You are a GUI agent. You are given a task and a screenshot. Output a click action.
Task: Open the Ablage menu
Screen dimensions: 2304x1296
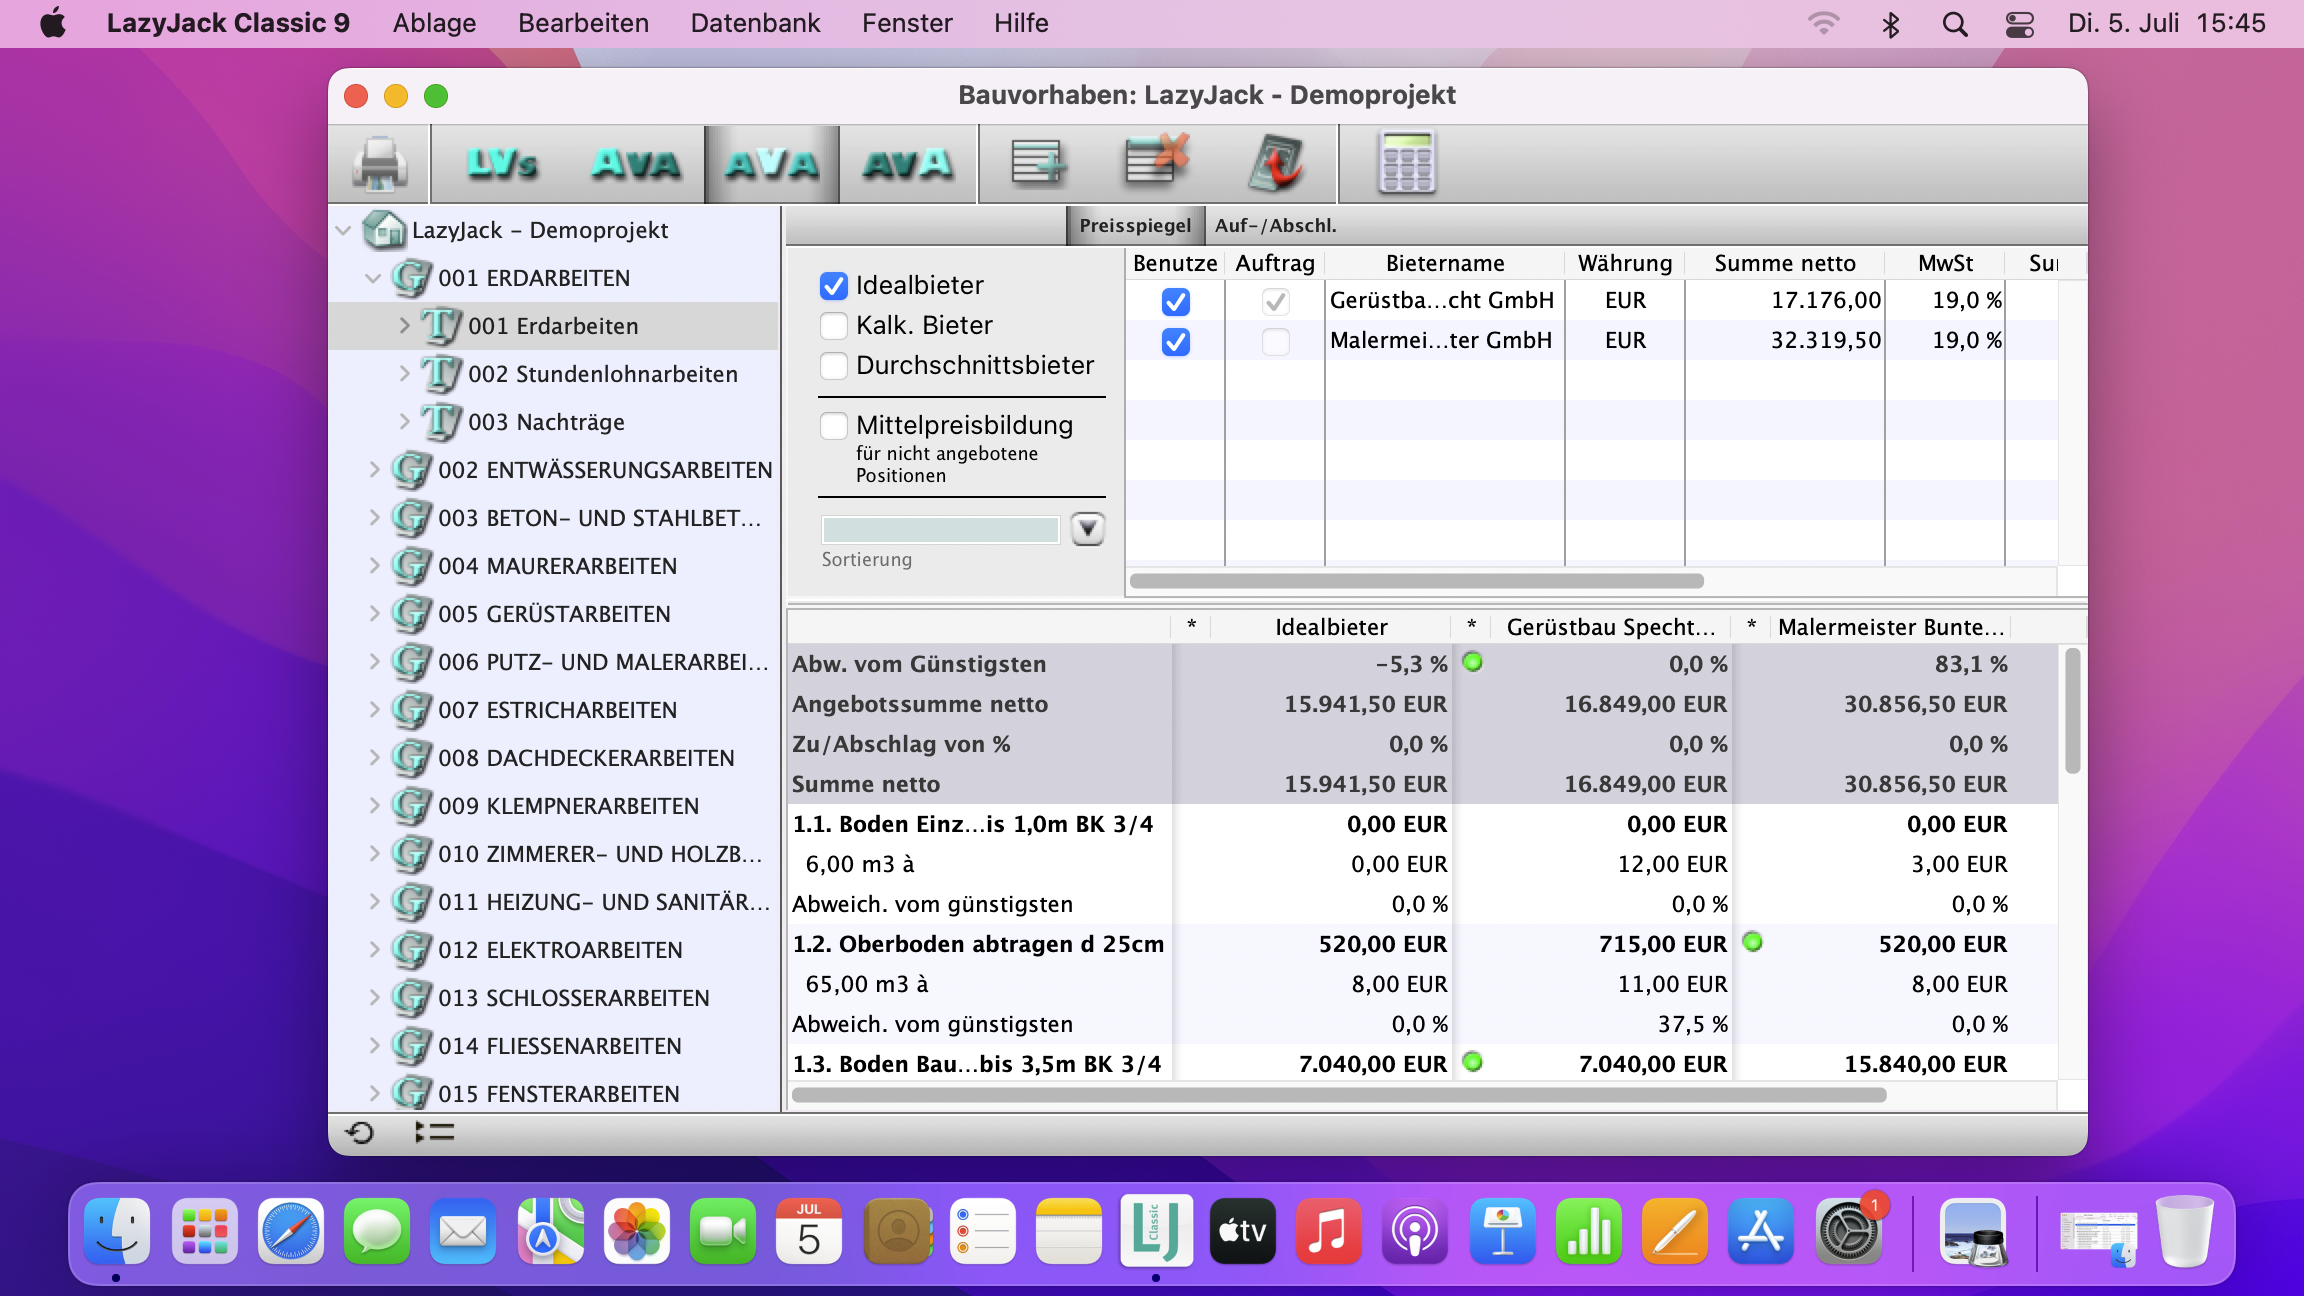[434, 24]
